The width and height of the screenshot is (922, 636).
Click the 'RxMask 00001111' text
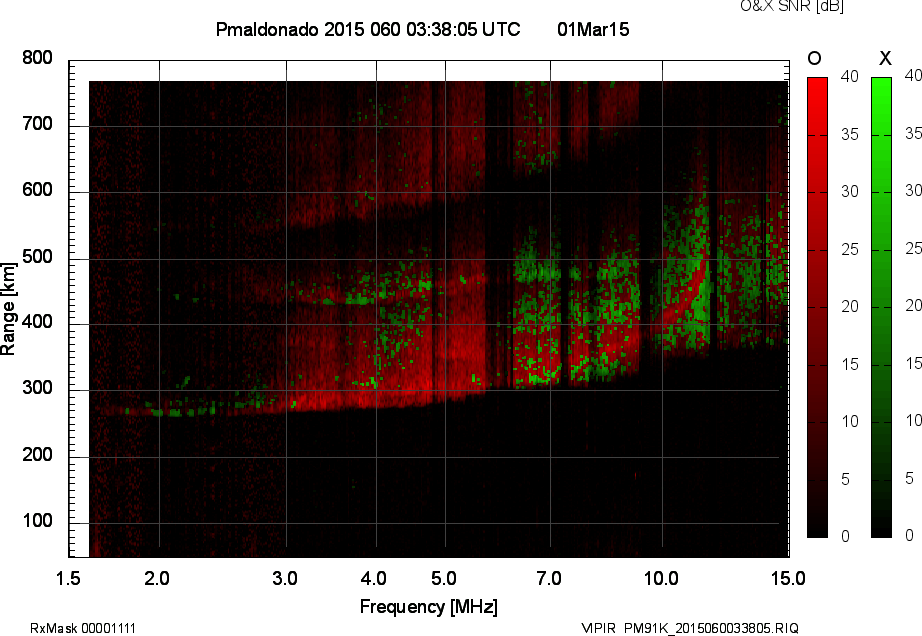point(83,628)
